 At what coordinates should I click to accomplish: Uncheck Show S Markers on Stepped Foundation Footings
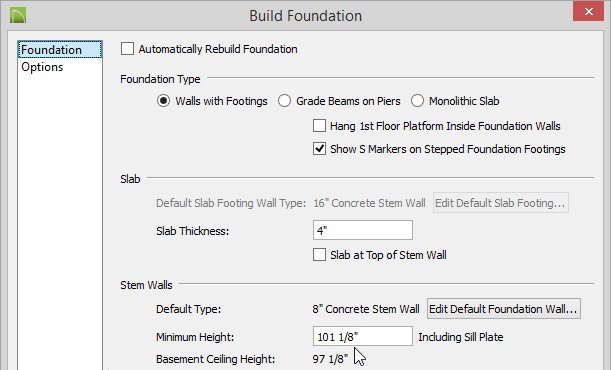(x=320, y=149)
